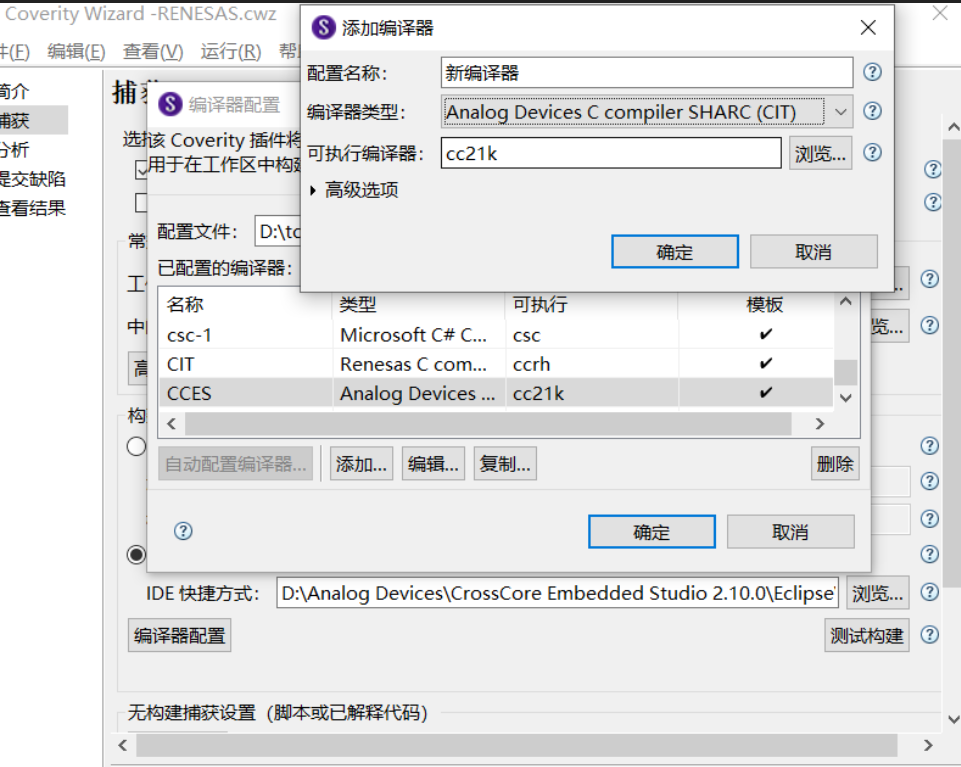961x767 pixels.
Task: Confirm 添加编译器 dialog with 确定
Action: [675, 252]
